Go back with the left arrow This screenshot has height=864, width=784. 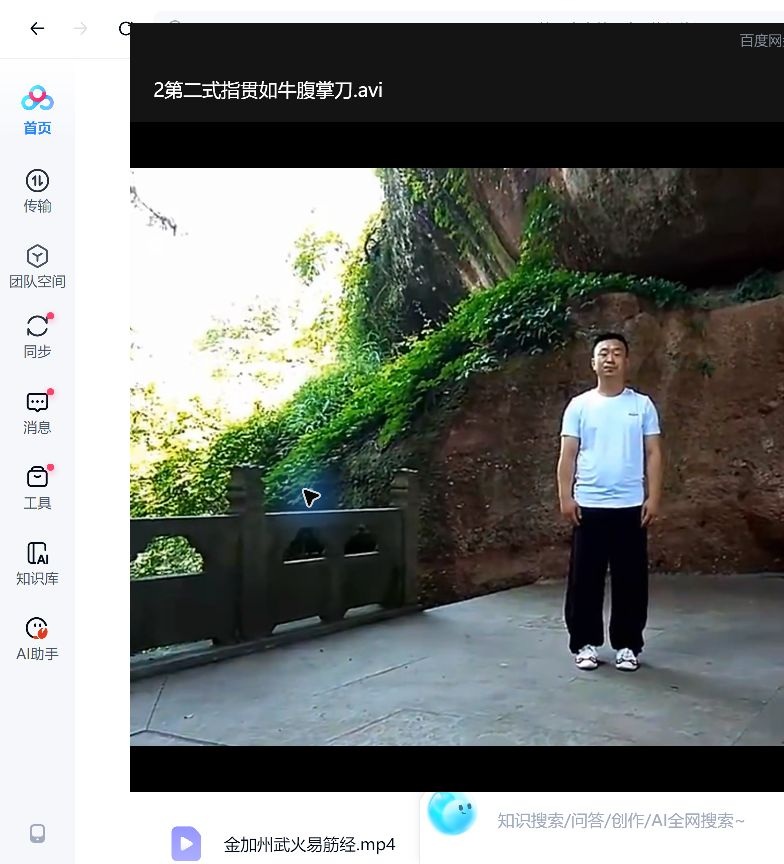(x=37, y=28)
